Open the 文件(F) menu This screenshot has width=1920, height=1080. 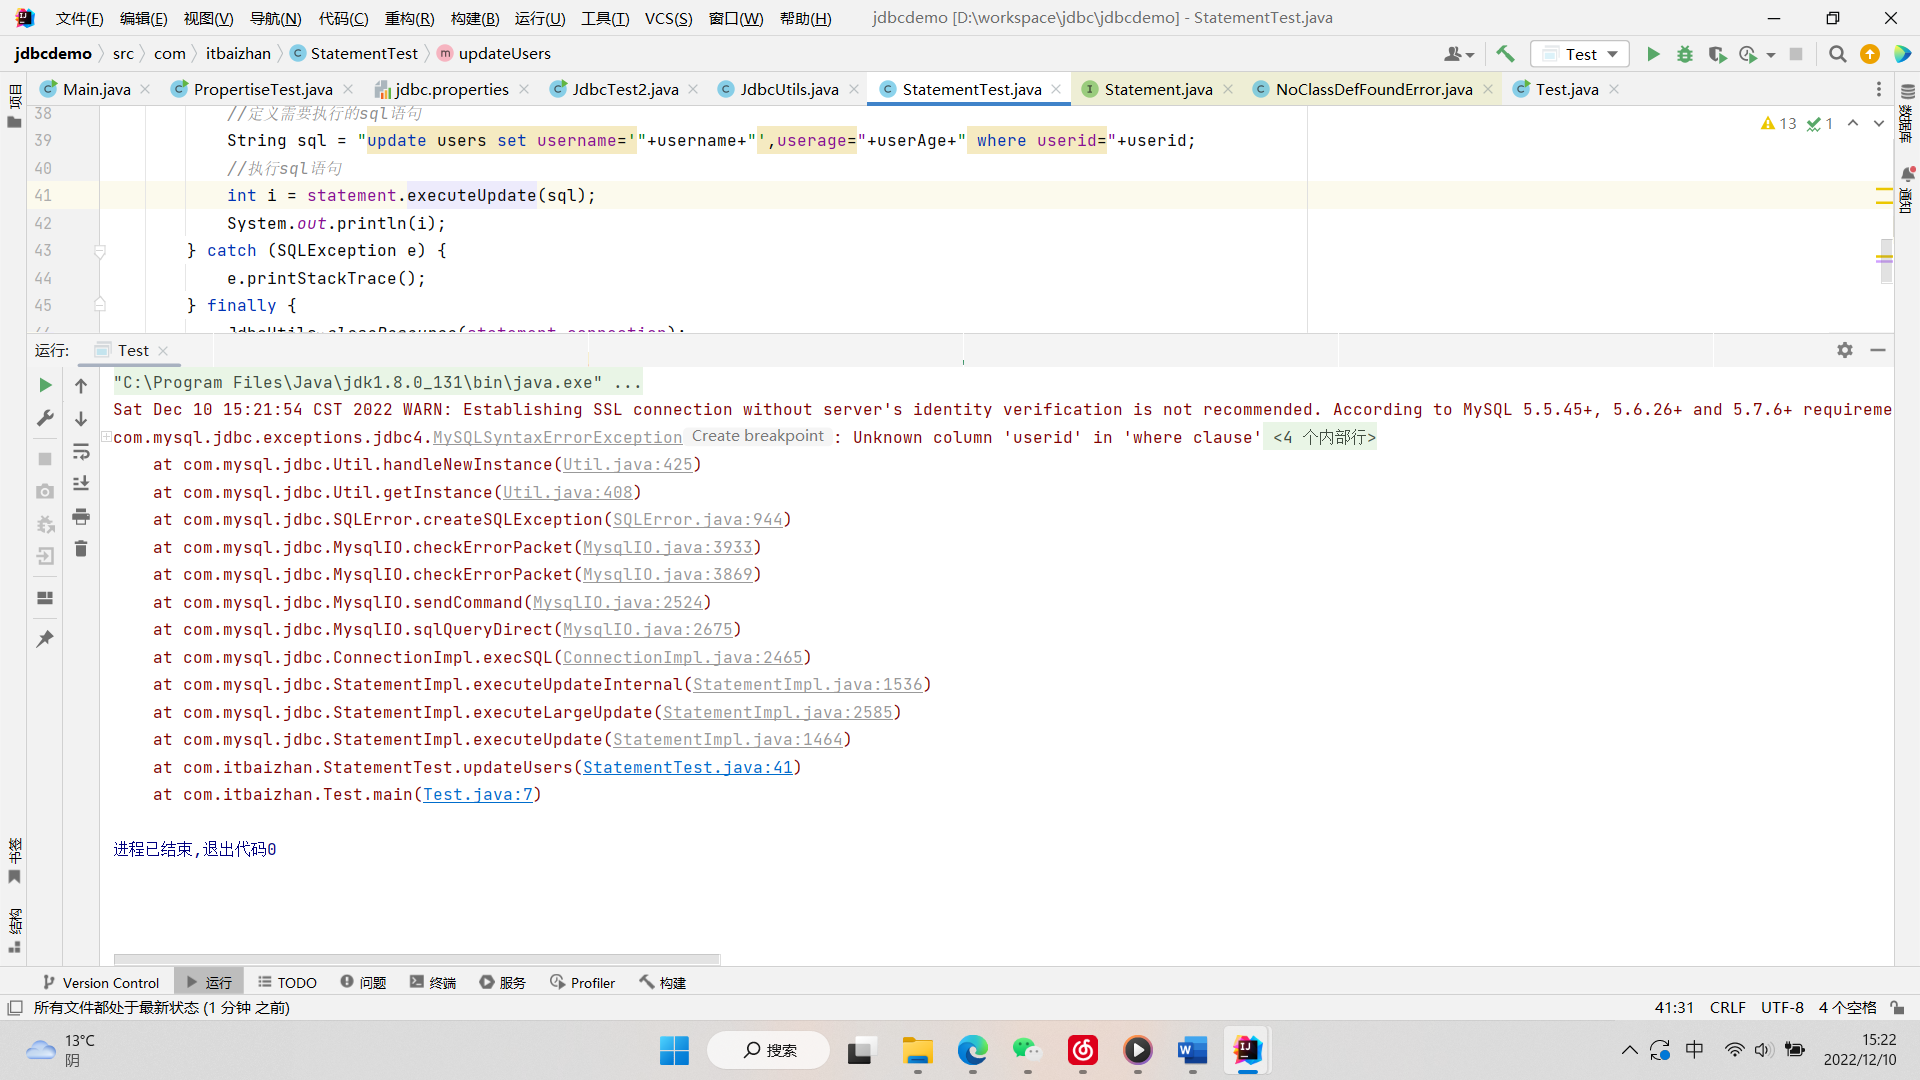coord(79,18)
